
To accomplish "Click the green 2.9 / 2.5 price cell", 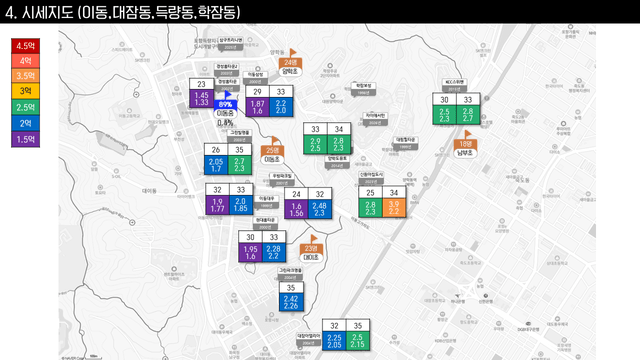I will (315, 144).
